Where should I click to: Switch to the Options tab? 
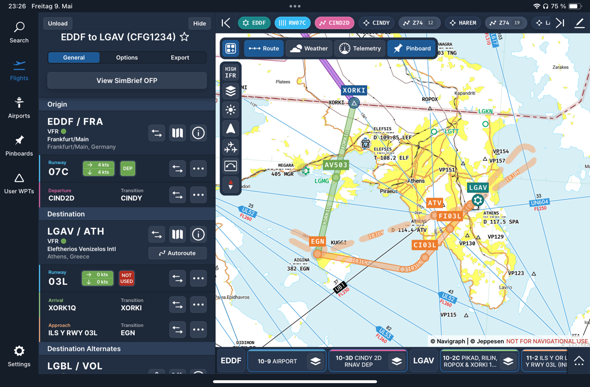click(x=127, y=58)
